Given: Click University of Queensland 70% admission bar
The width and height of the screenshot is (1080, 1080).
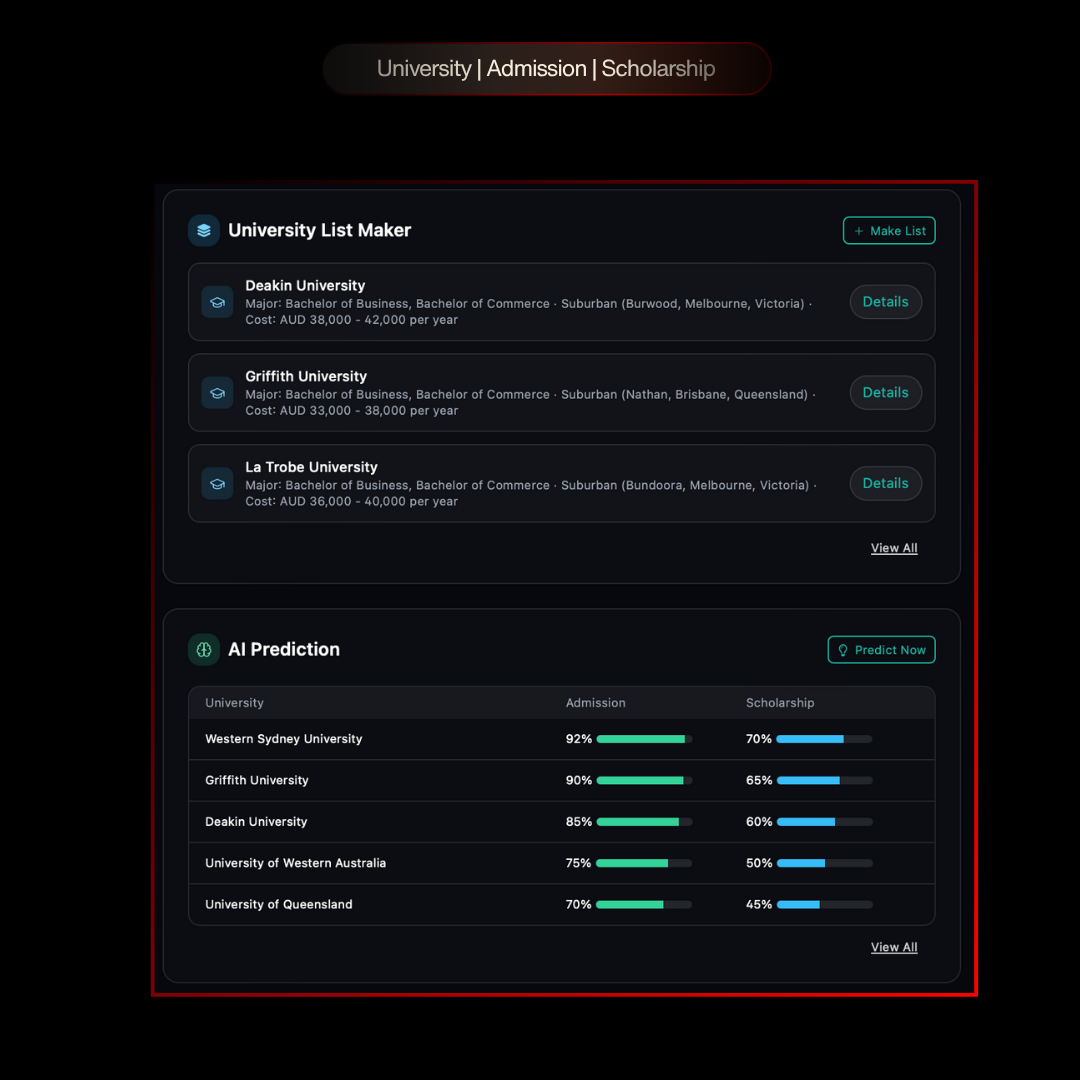Looking at the screenshot, I should coord(644,904).
